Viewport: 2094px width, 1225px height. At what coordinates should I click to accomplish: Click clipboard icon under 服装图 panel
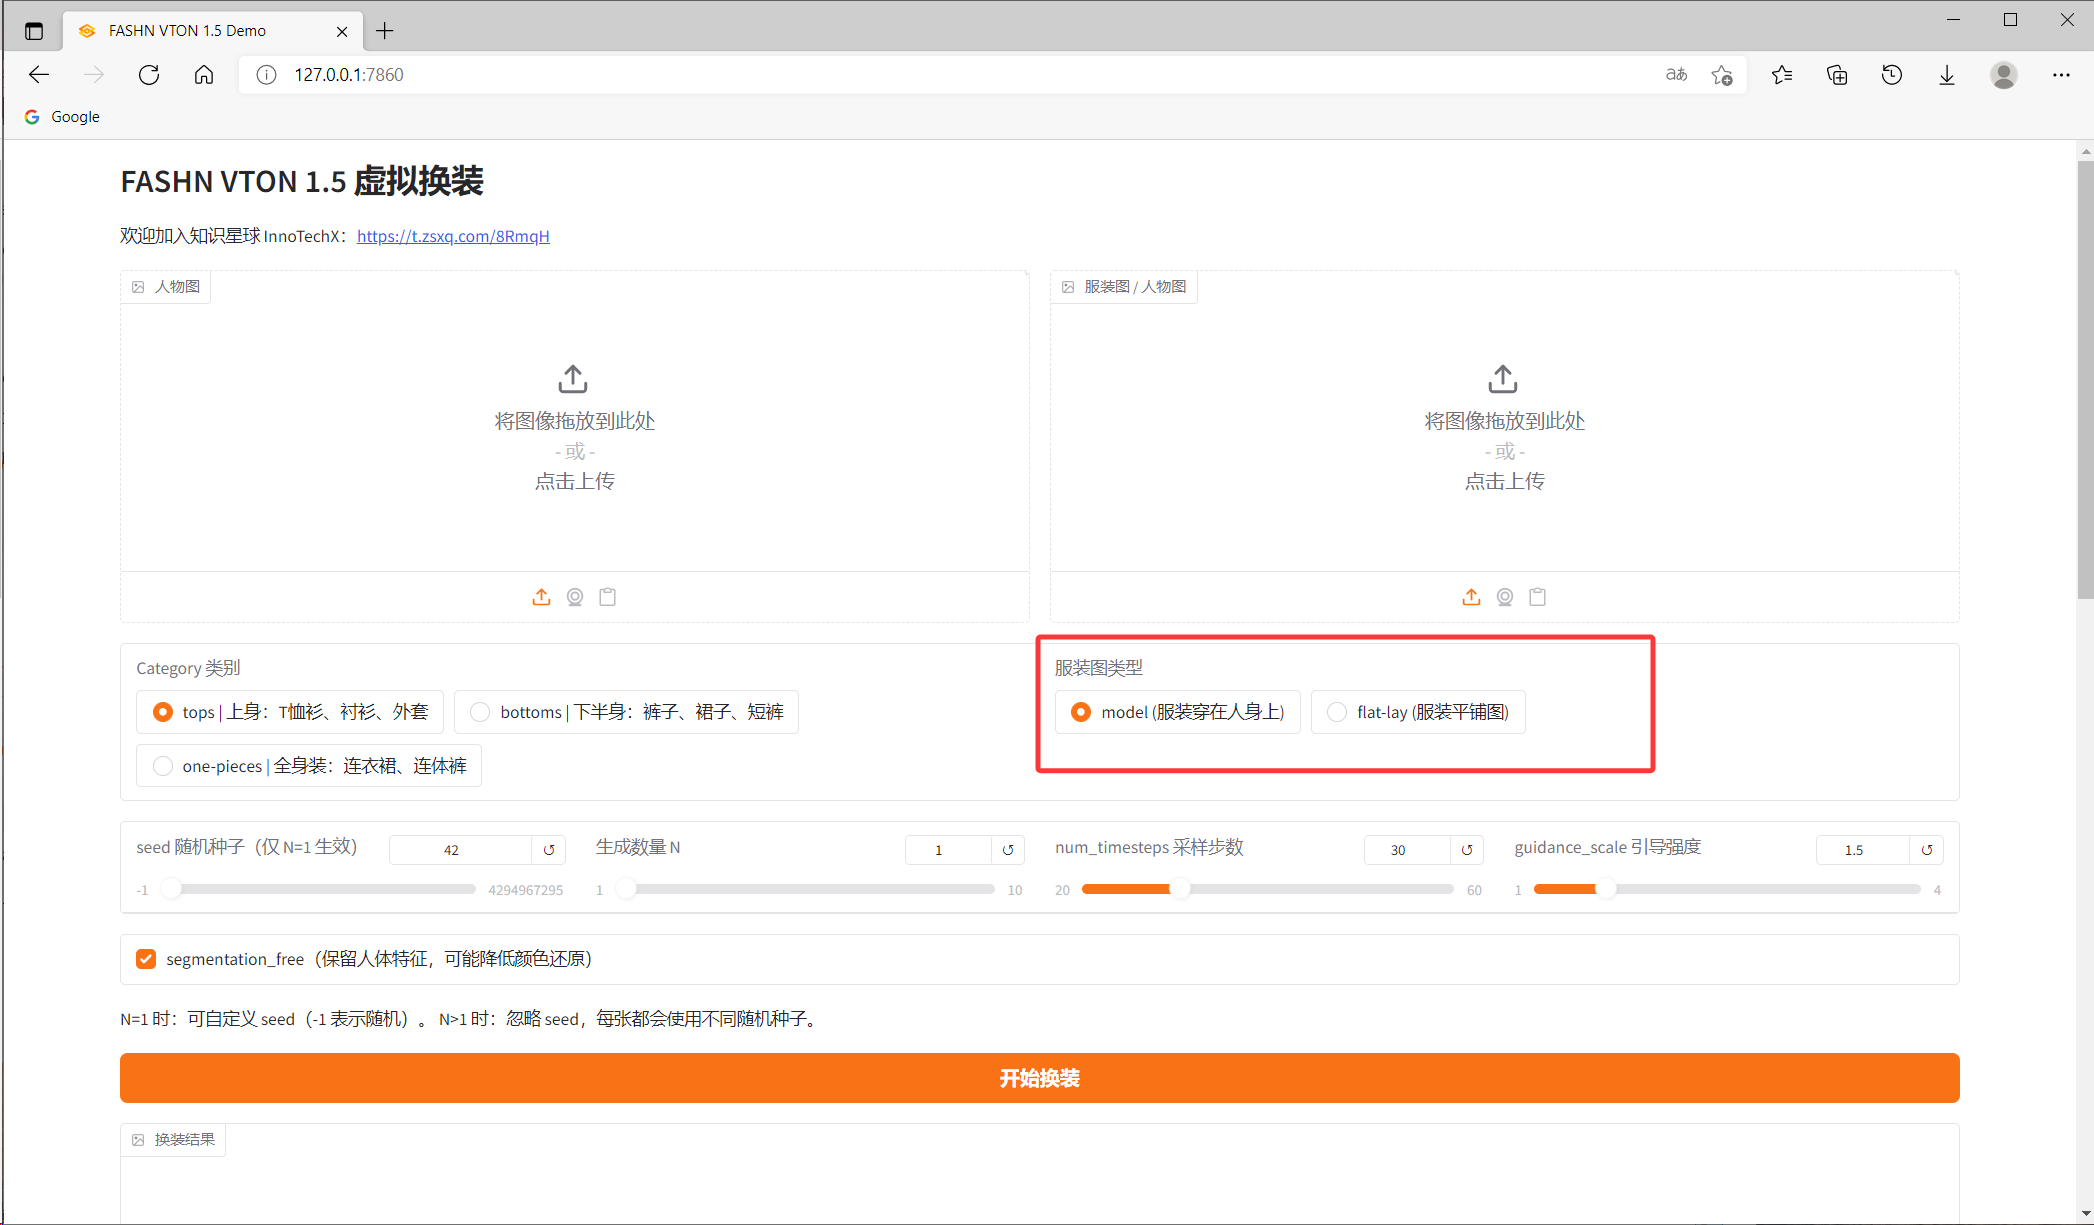pyautogui.click(x=1538, y=597)
